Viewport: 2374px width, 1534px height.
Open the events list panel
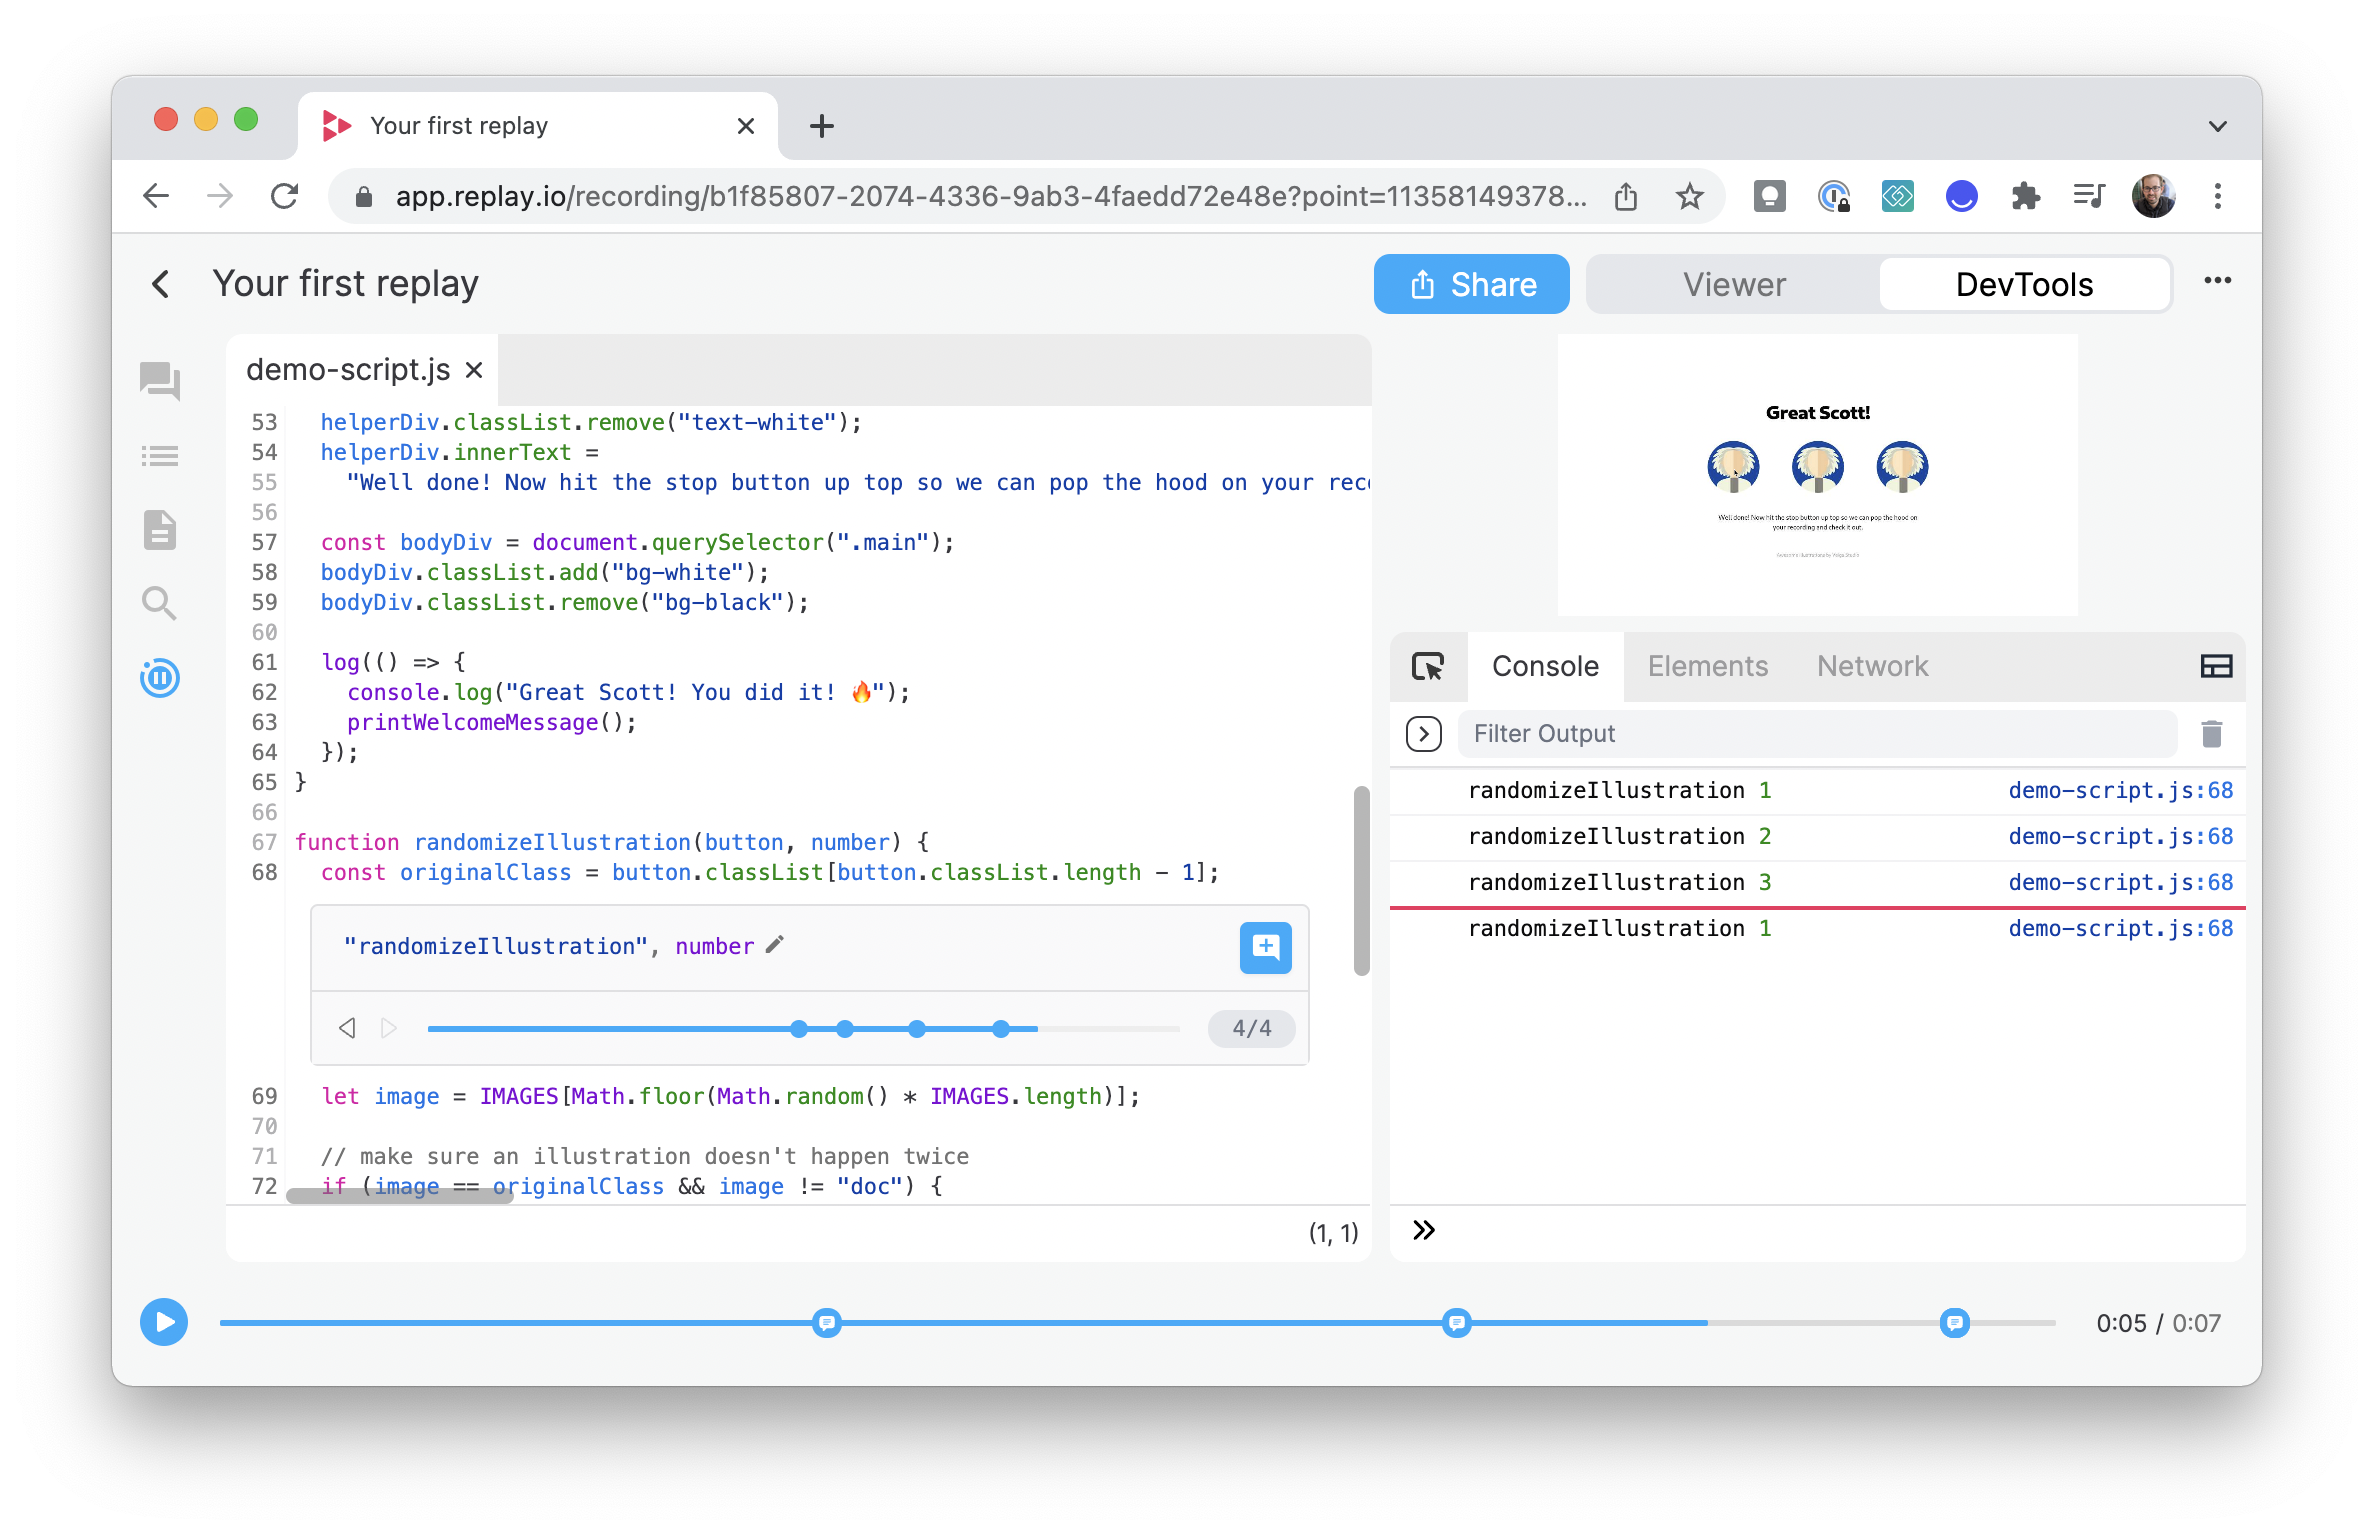[x=161, y=455]
